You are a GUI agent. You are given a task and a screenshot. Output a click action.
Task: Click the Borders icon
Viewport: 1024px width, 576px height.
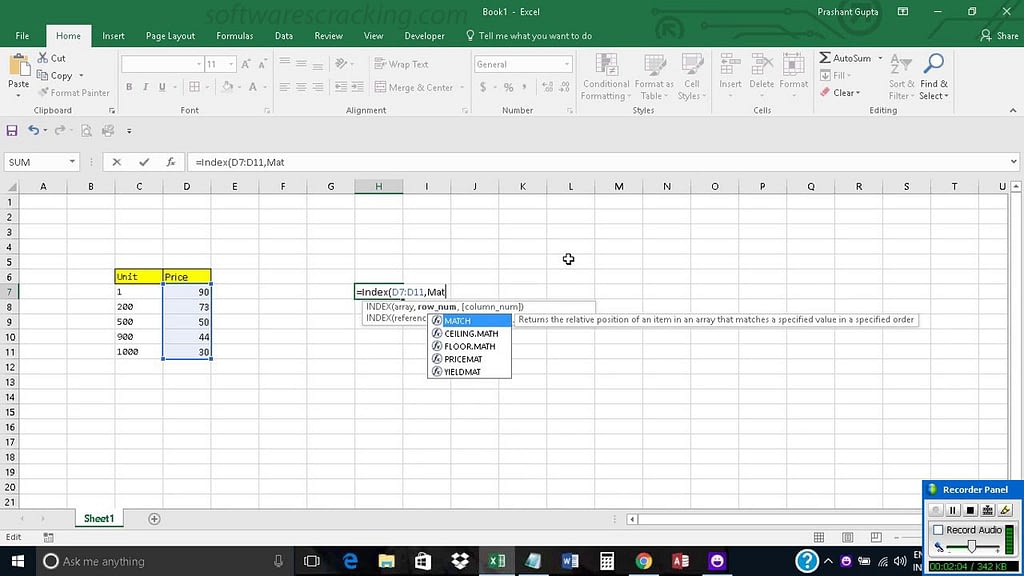click(x=195, y=87)
